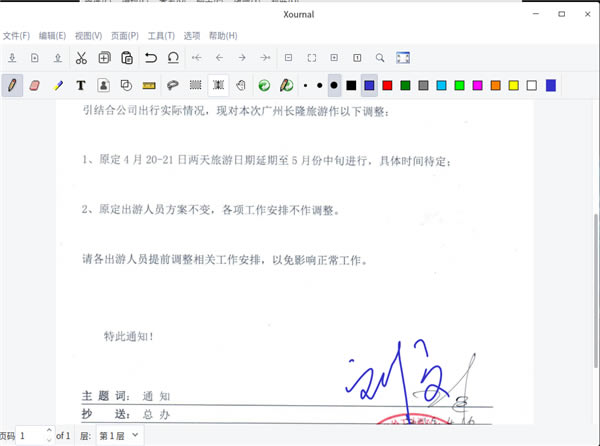Image resolution: width=600 pixels, height=446 pixels.
Task: Click the Save icon in toolbar
Action: (12, 58)
